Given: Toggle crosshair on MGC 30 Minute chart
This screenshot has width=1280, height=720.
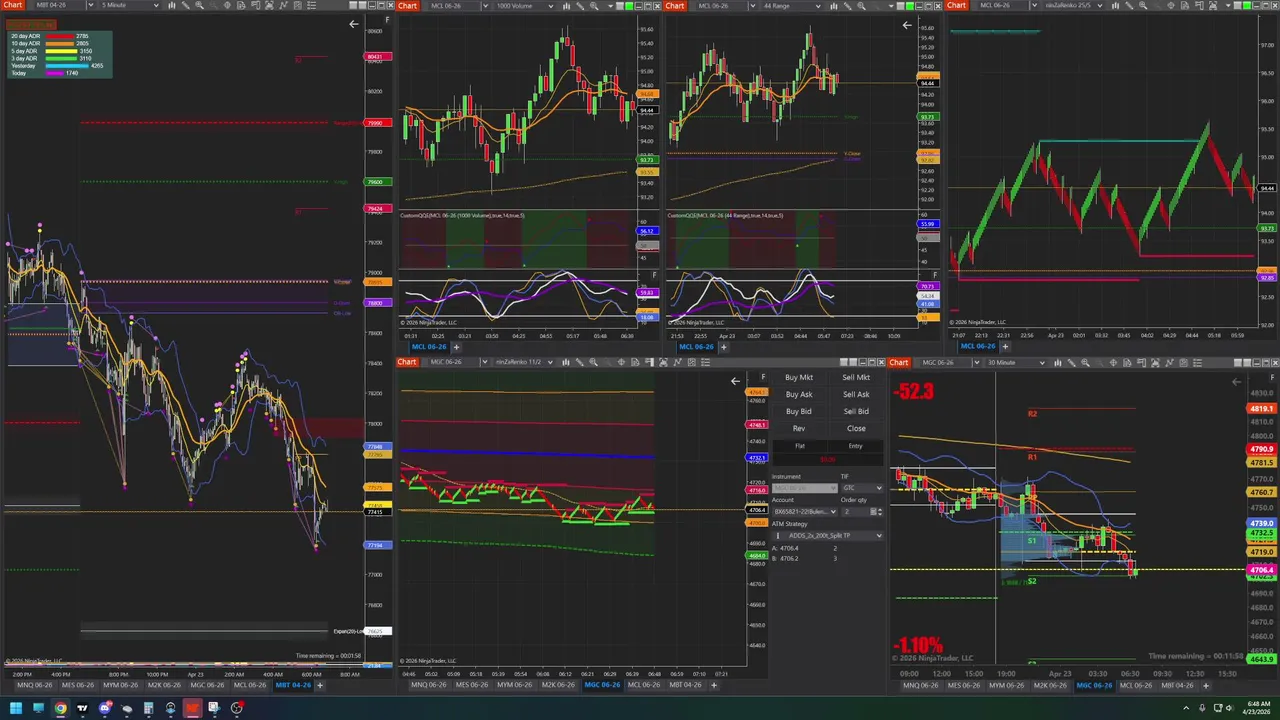Looking at the screenshot, I should [x=1113, y=363].
